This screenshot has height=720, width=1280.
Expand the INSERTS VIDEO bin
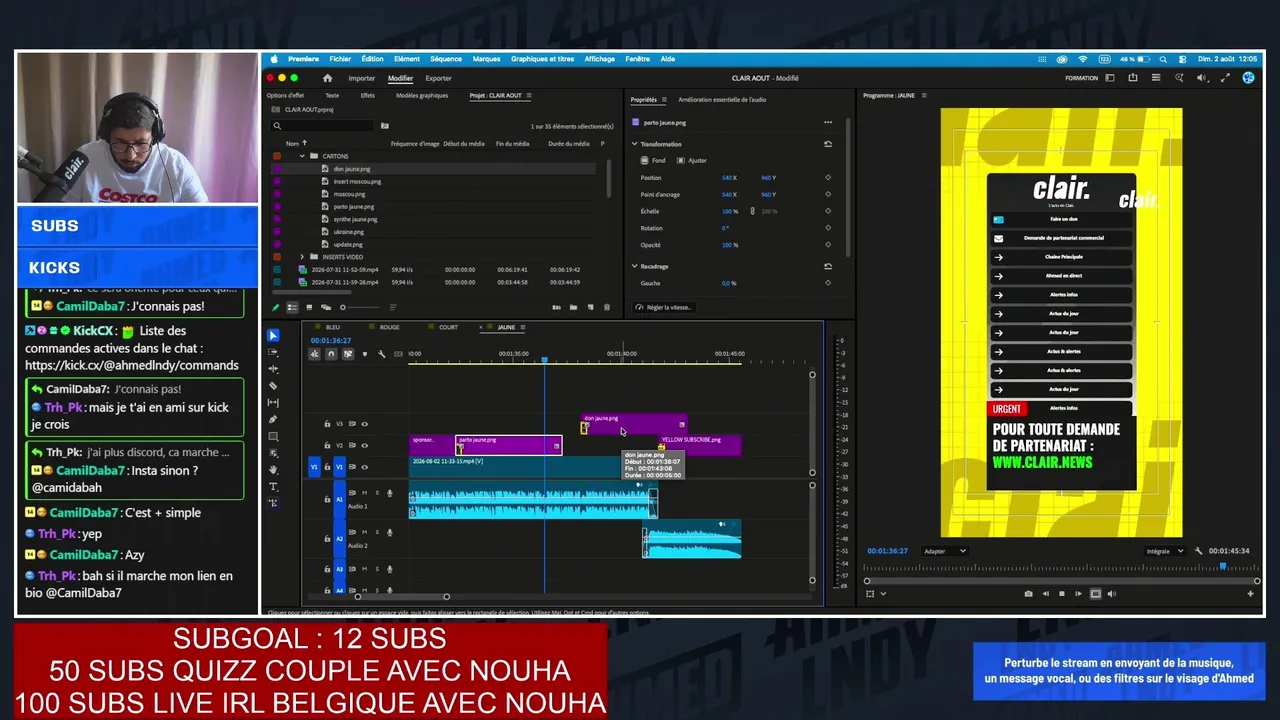[x=302, y=257]
